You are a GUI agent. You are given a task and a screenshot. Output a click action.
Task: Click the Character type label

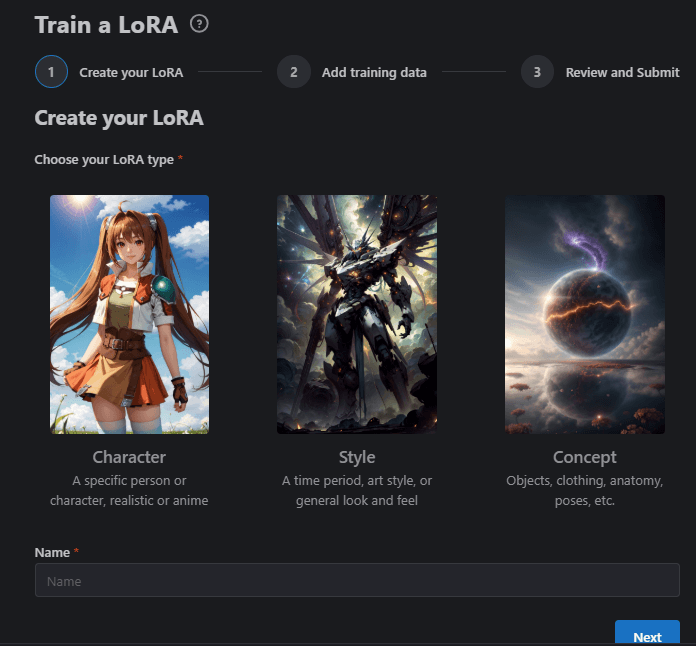point(129,457)
